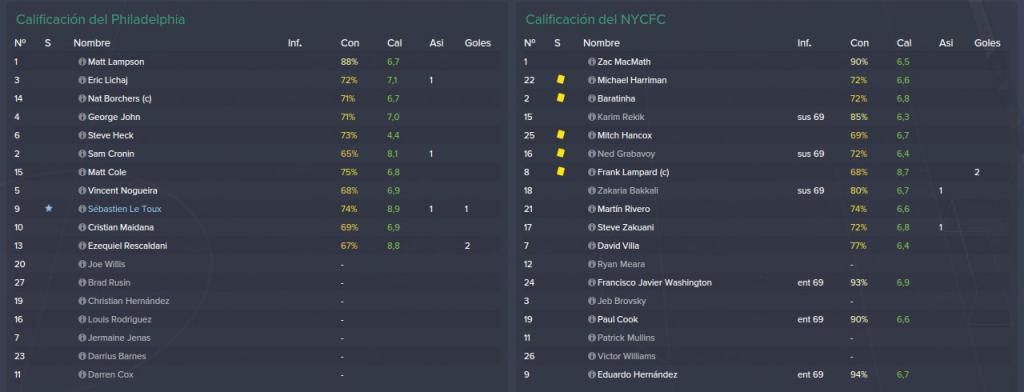Click info icon beside Matt Lampson
The width and height of the screenshot is (1024, 392).
pyautogui.click(x=82, y=62)
